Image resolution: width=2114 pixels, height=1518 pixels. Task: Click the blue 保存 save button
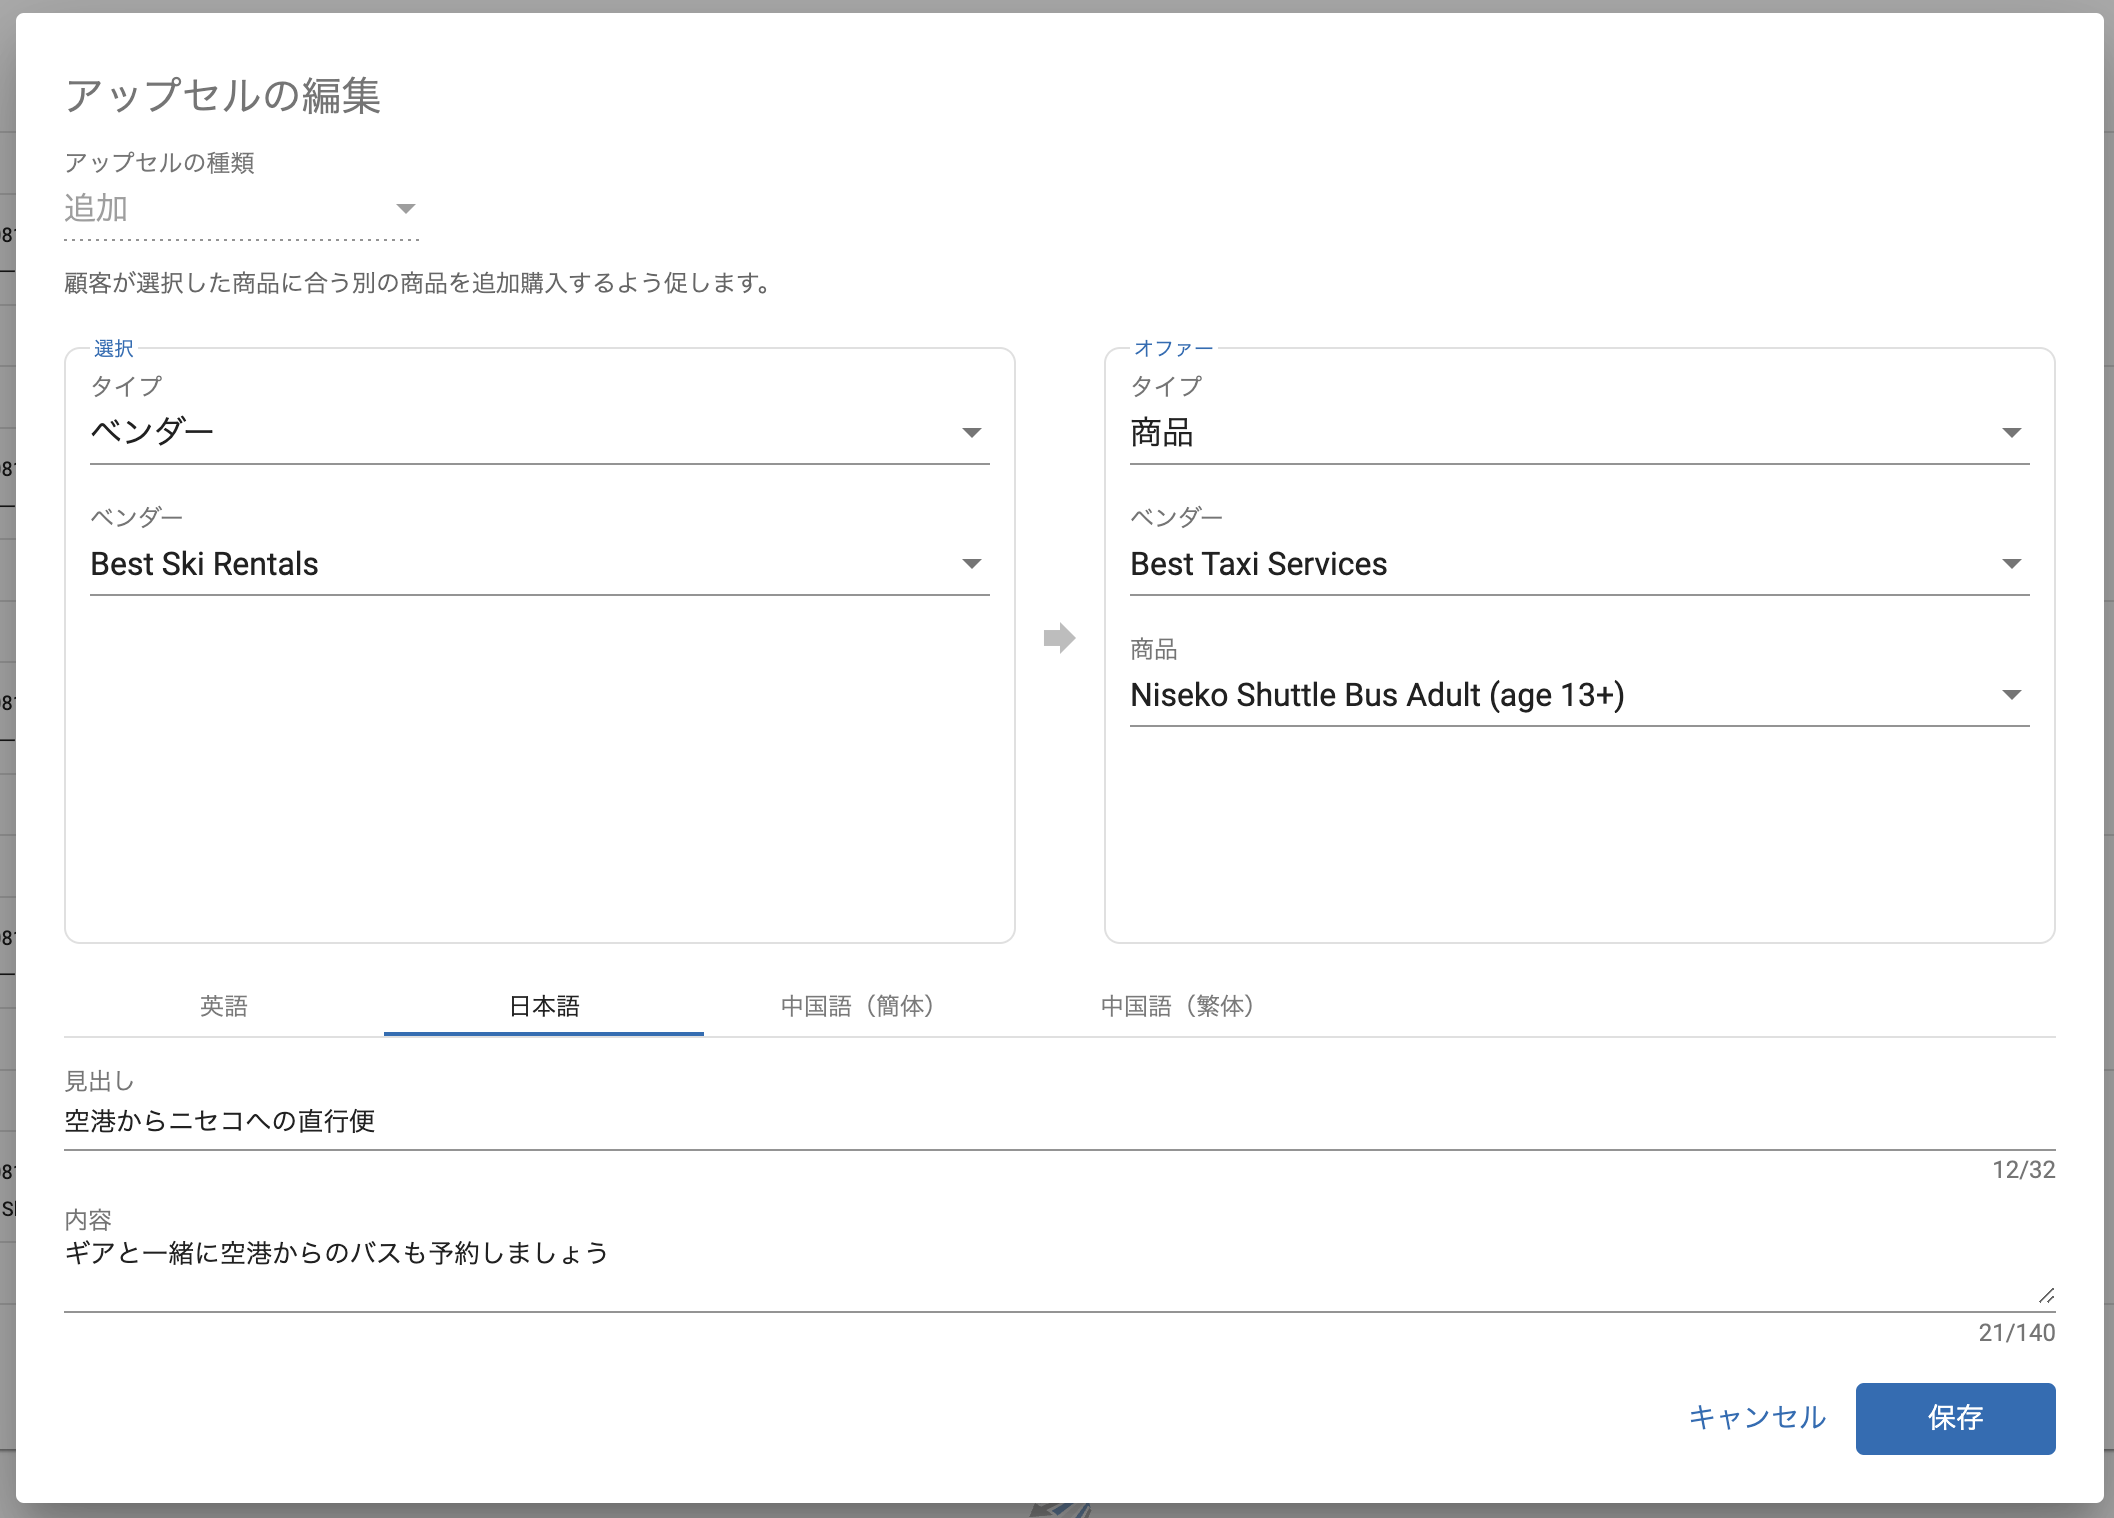coord(1955,1418)
